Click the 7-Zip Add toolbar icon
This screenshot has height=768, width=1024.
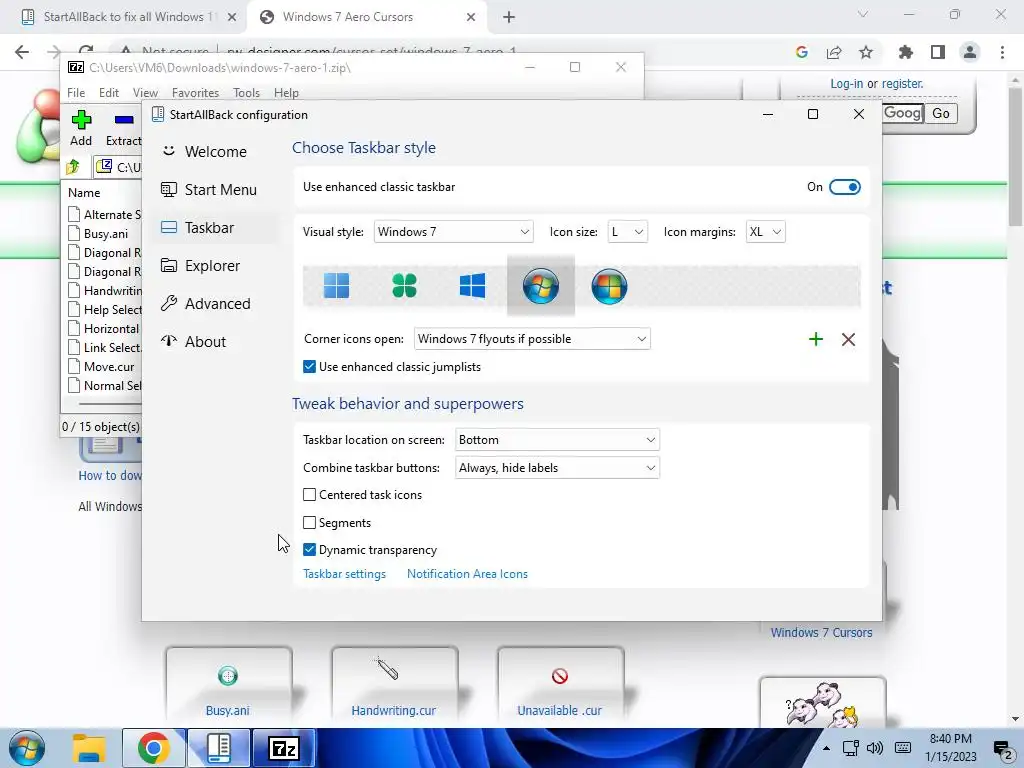(x=81, y=128)
